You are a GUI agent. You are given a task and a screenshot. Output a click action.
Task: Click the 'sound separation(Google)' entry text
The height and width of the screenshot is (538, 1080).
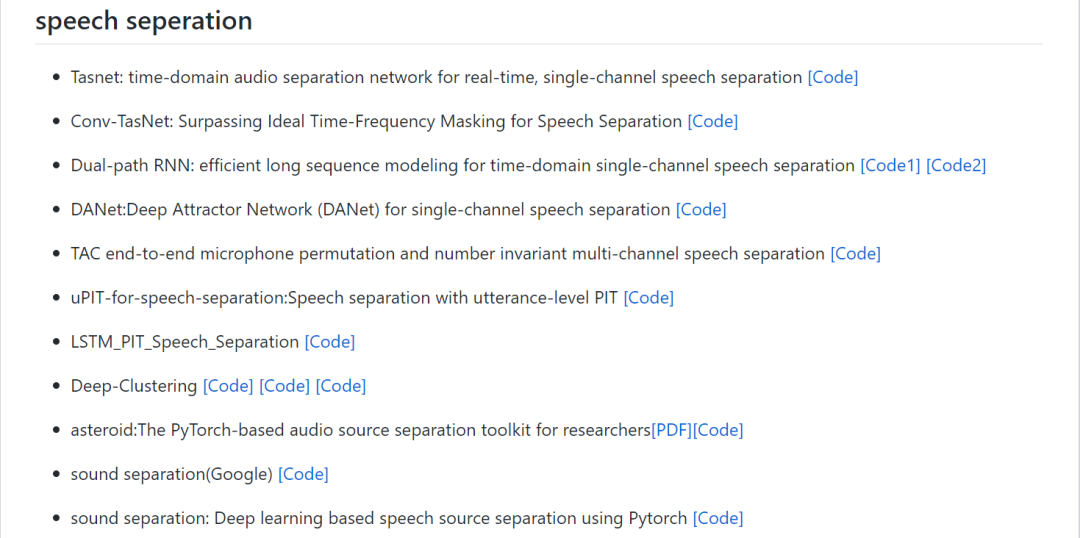pos(171,474)
